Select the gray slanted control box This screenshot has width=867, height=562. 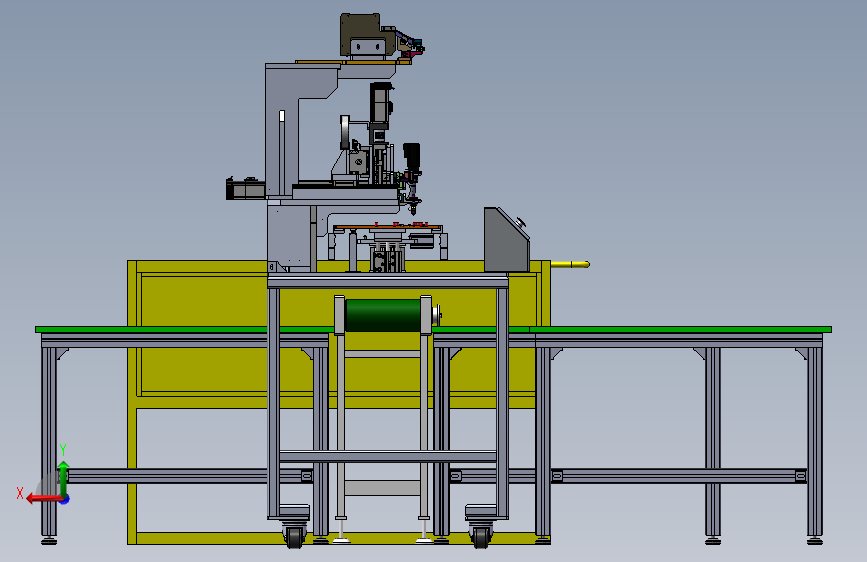point(506,240)
